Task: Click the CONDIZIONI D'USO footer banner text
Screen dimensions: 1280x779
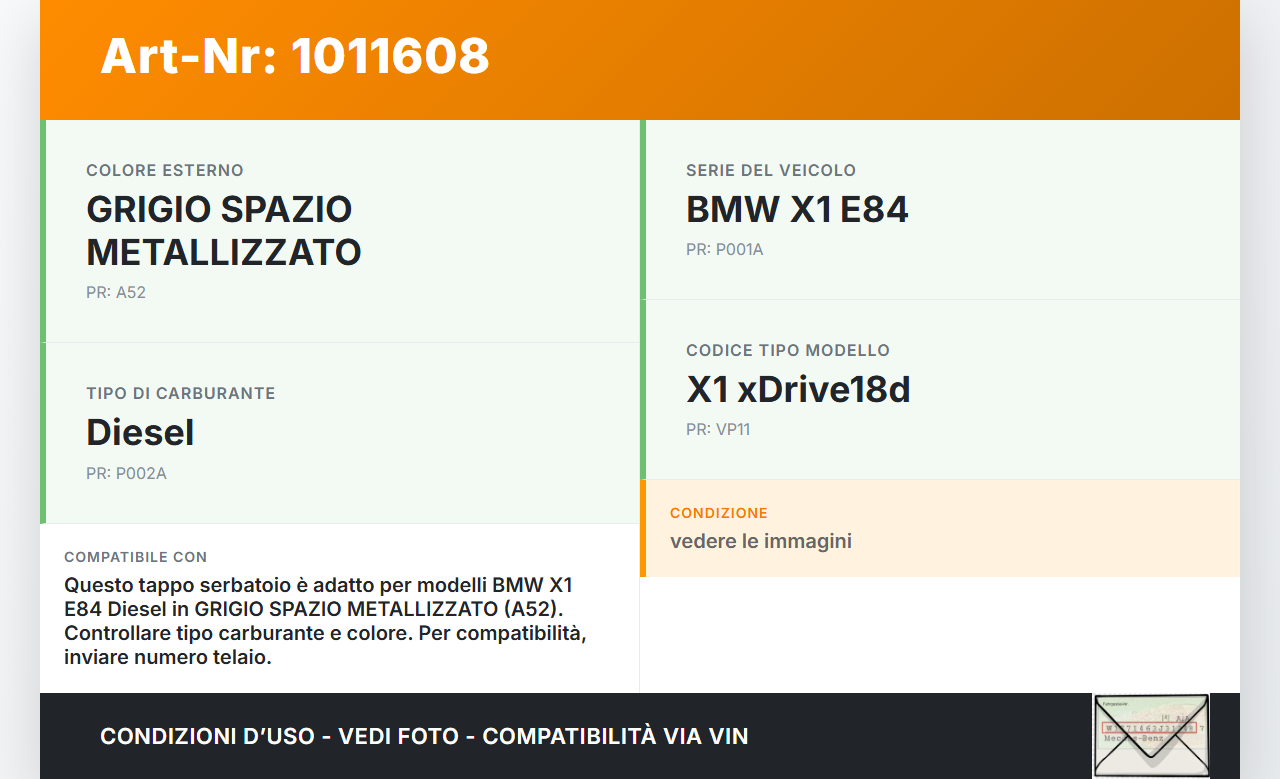Action: [x=424, y=737]
